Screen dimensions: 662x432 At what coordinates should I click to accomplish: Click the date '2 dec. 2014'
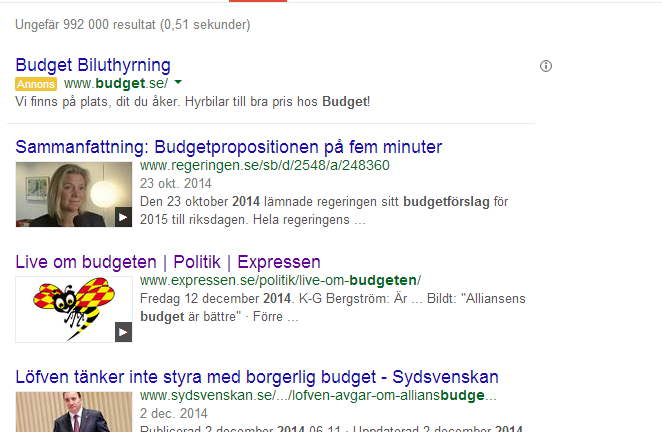[x=174, y=413]
